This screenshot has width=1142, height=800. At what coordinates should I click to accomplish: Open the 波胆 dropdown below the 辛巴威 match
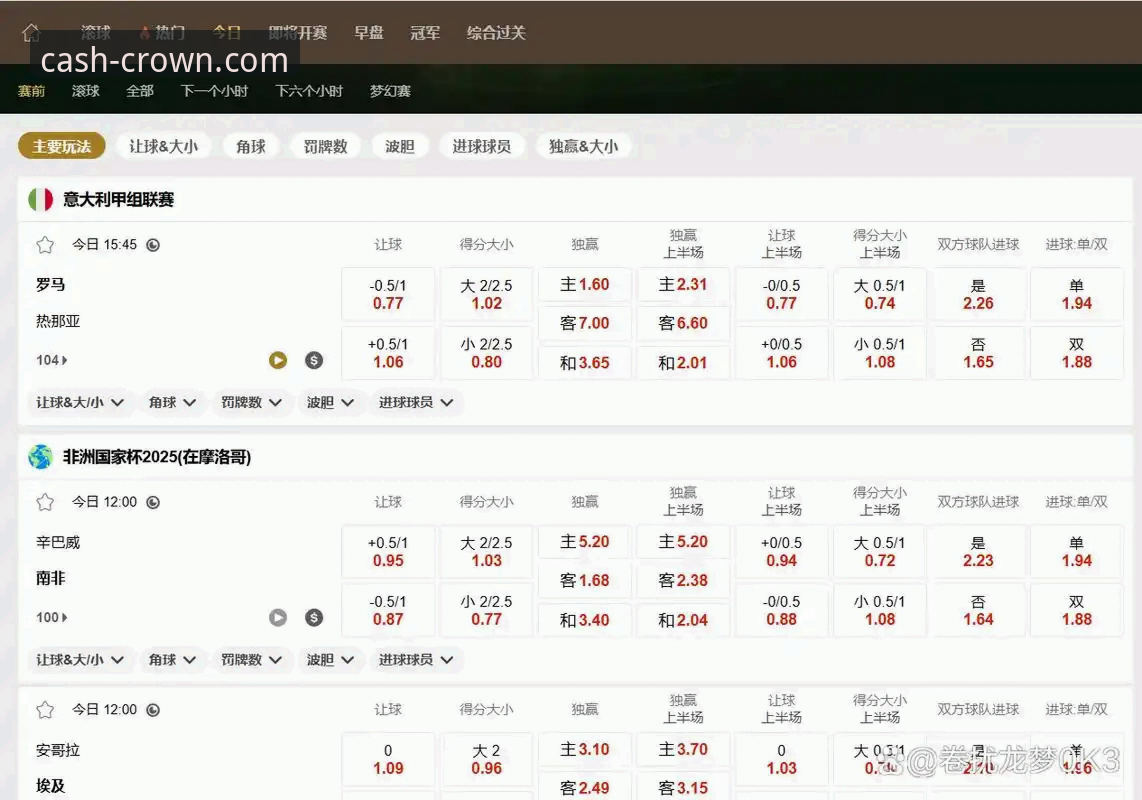(x=330, y=659)
